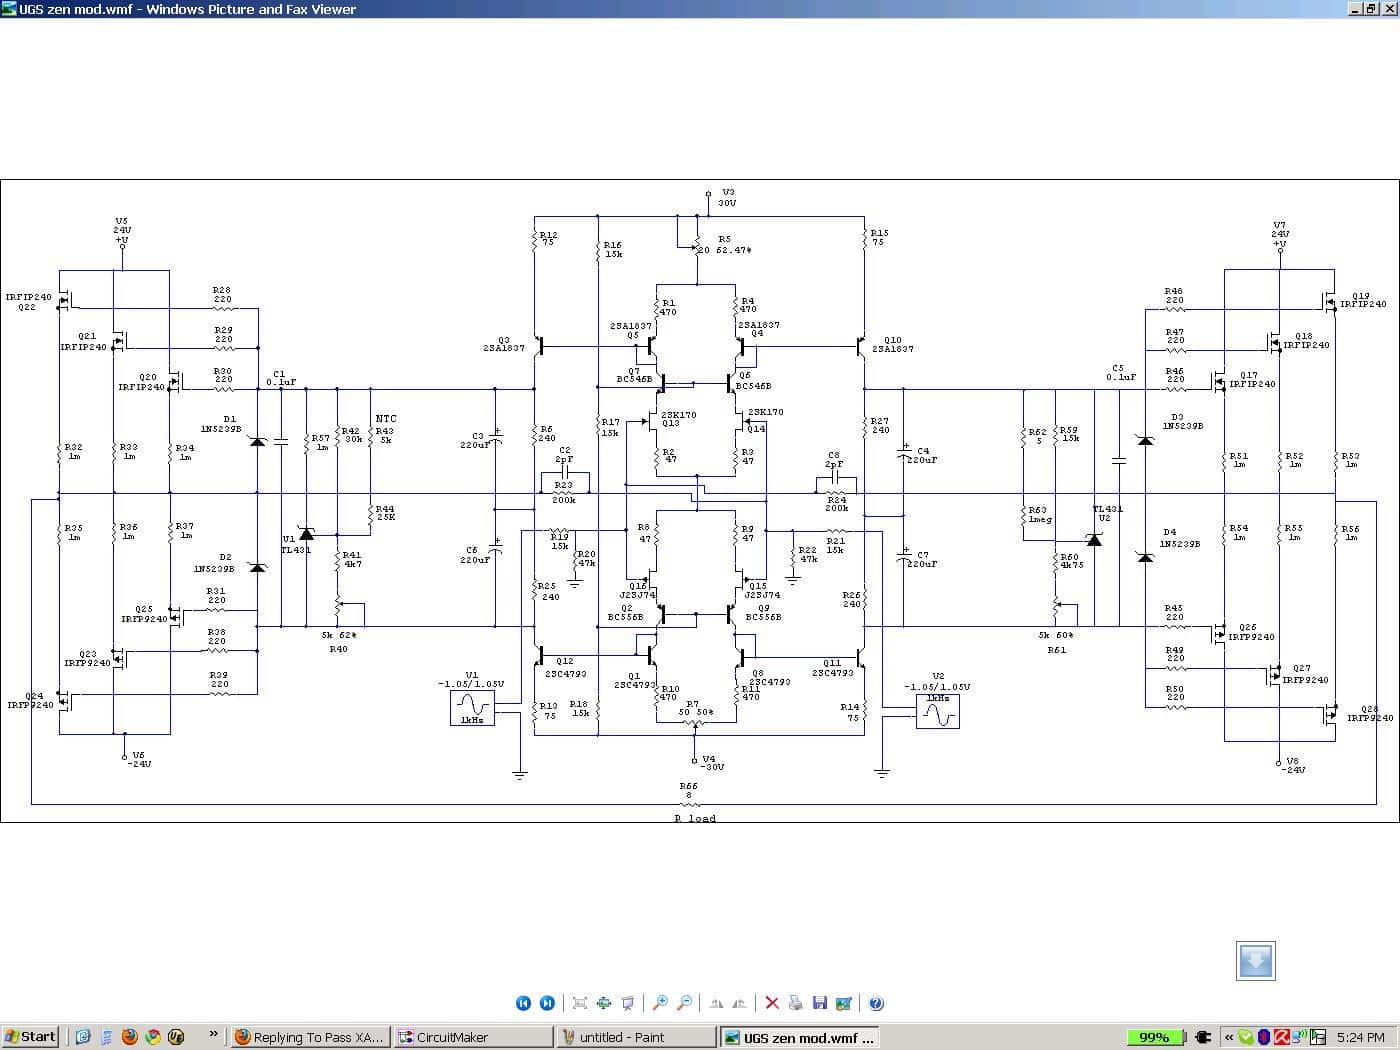Select the Best Fit view icon

[580, 1003]
